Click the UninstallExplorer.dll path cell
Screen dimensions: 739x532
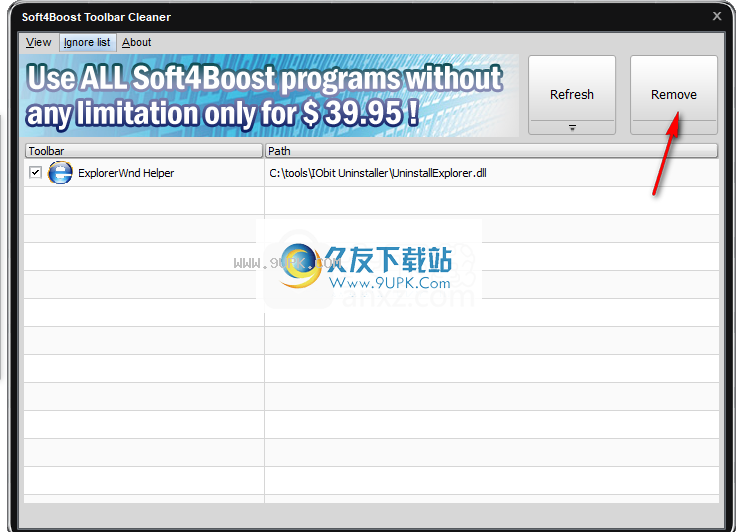point(492,173)
